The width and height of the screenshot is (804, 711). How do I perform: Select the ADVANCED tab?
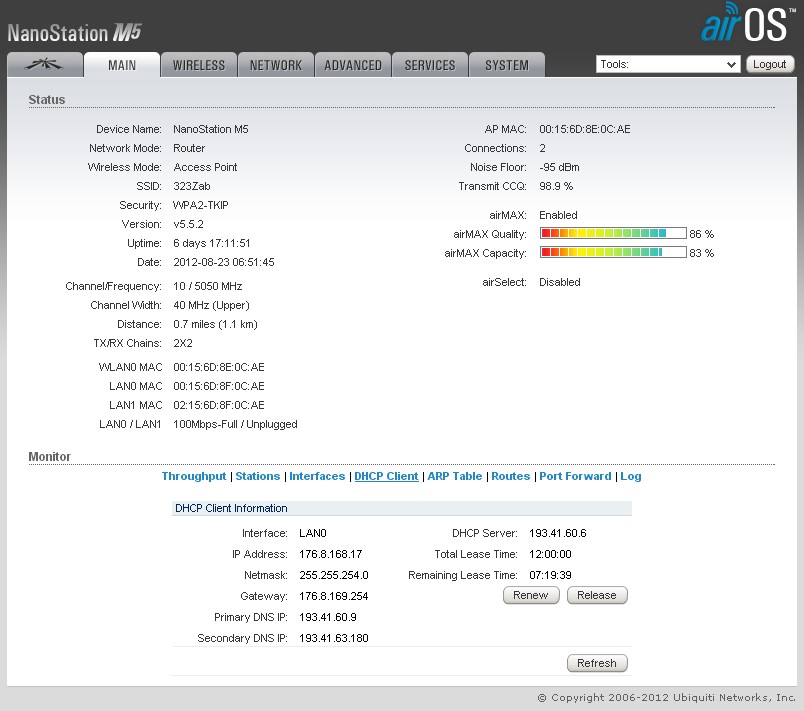(x=353, y=65)
